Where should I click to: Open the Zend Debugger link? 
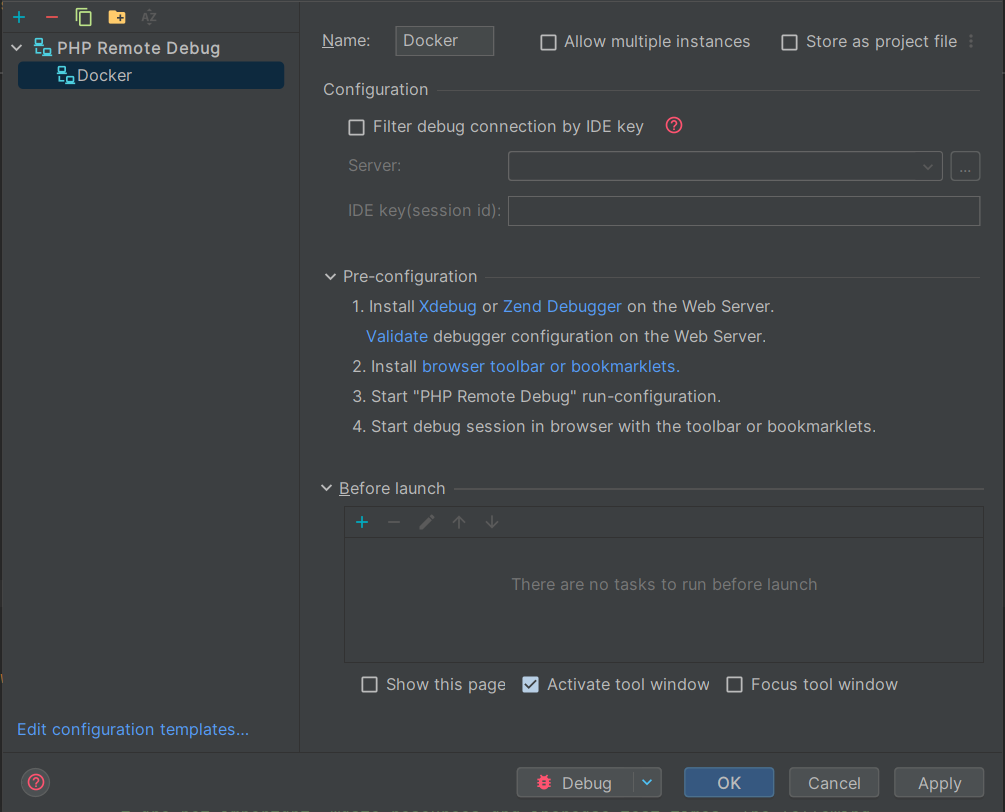[562, 306]
